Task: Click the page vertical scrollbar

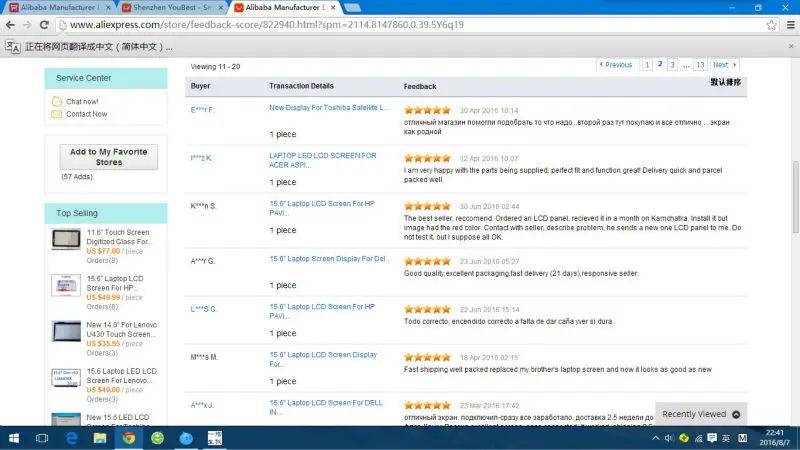Action: 795,197
